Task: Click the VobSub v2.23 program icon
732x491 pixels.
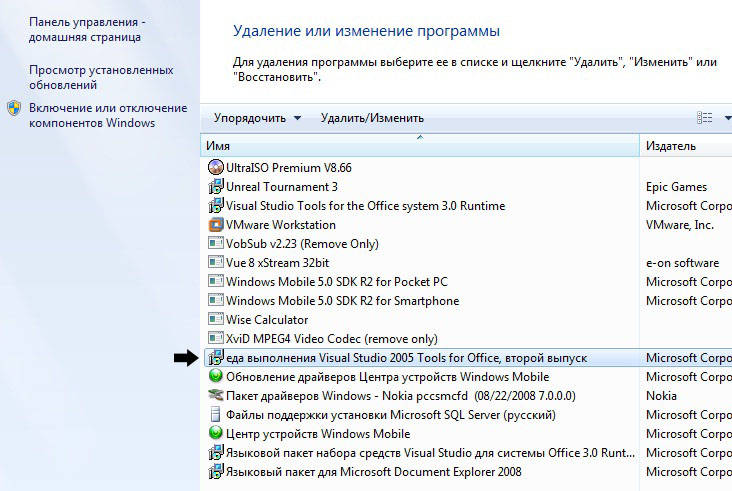Action: (x=216, y=243)
